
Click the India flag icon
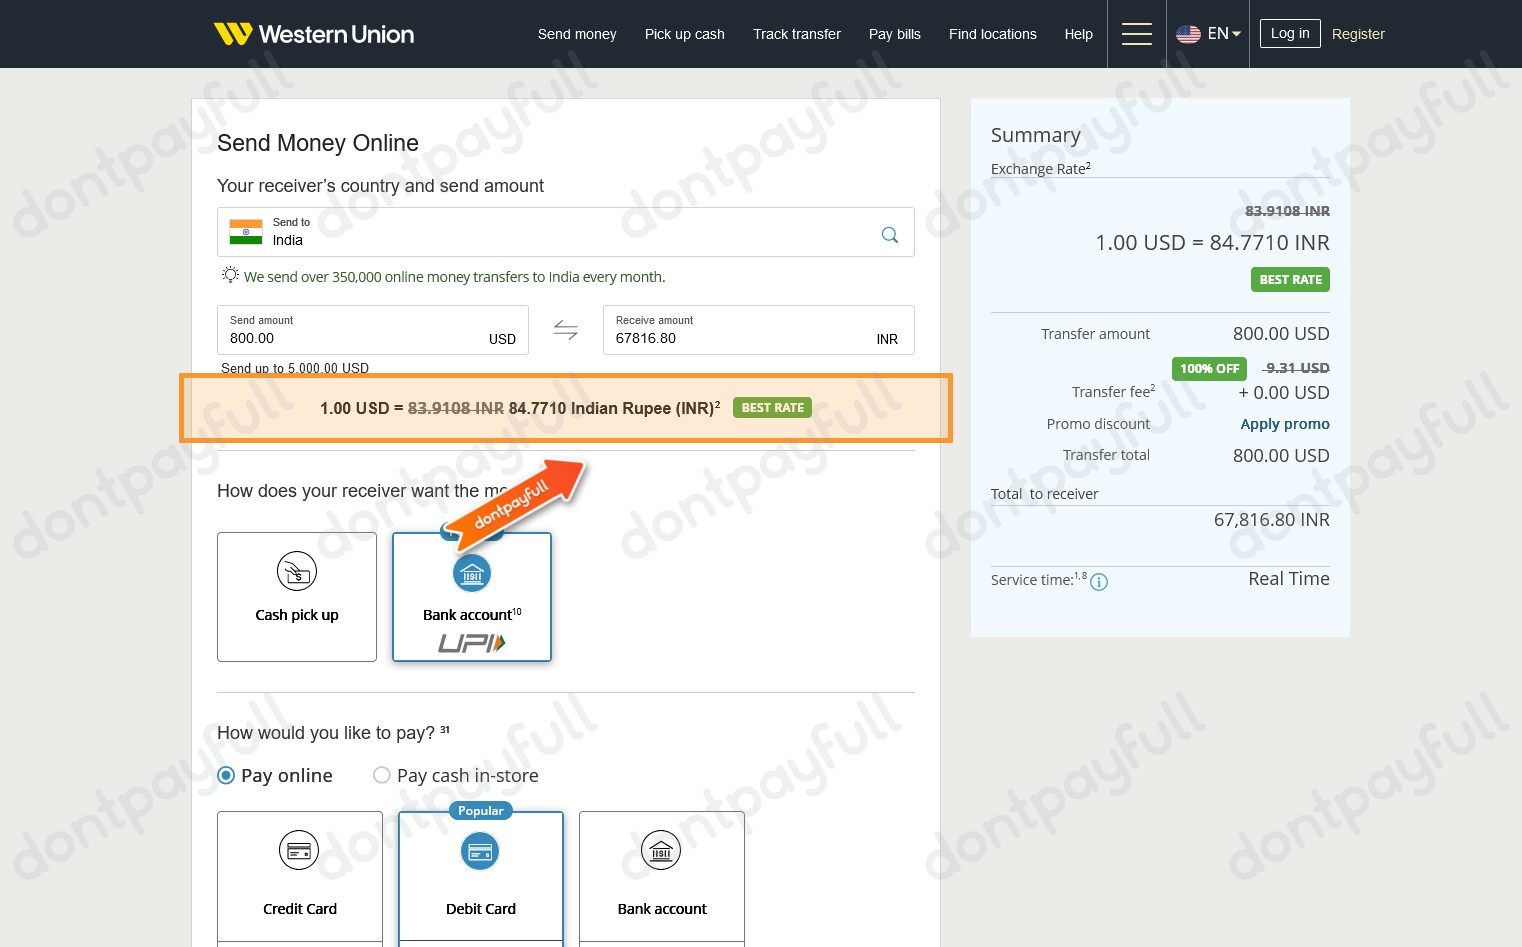(246, 232)
